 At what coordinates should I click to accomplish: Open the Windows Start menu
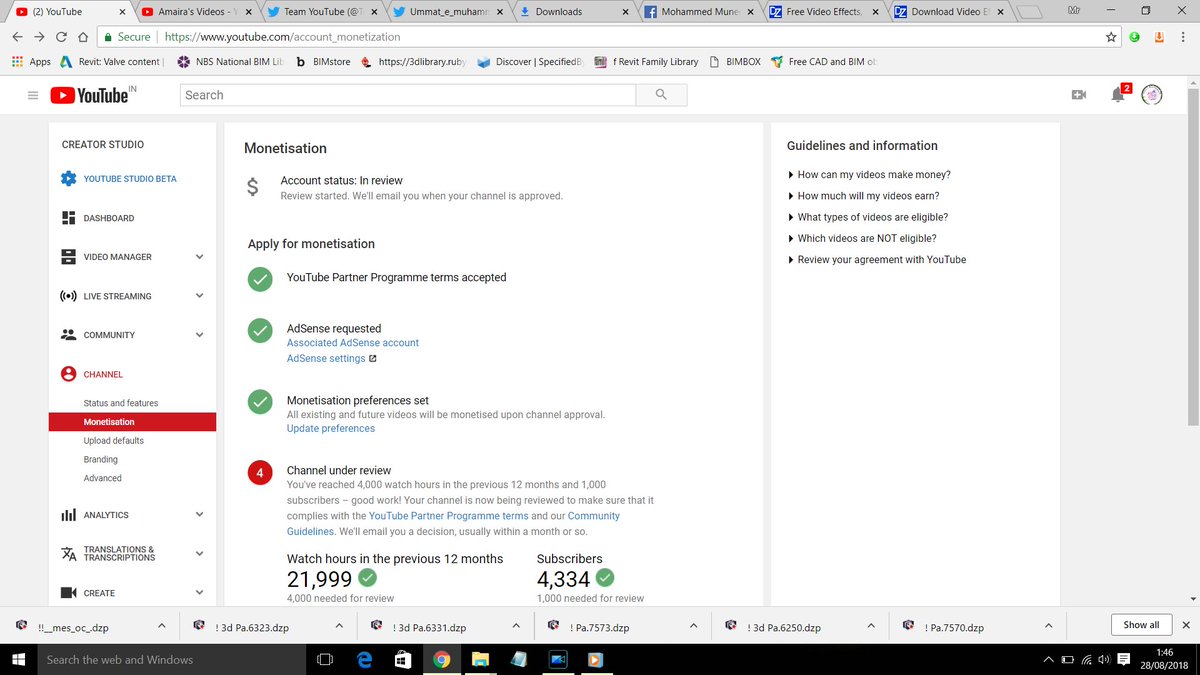click(17, 660)
